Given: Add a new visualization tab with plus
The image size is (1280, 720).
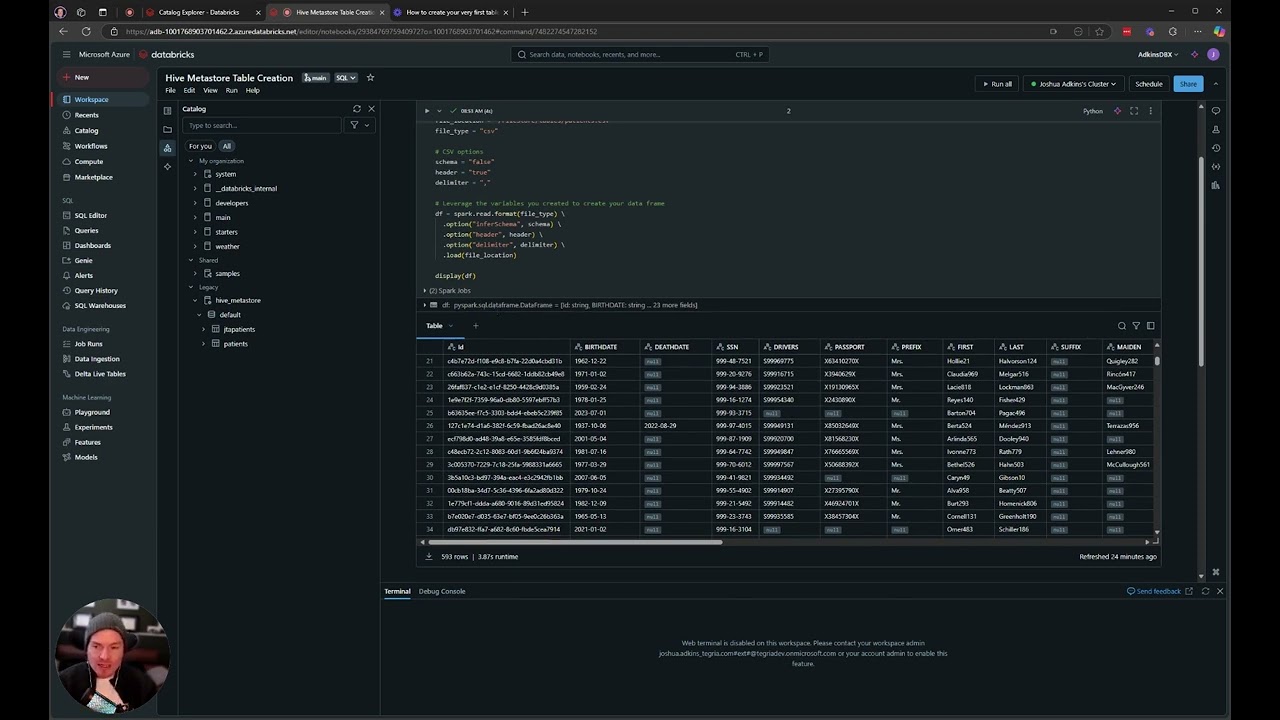Looking at the screenshot, I should coord(475,326).
